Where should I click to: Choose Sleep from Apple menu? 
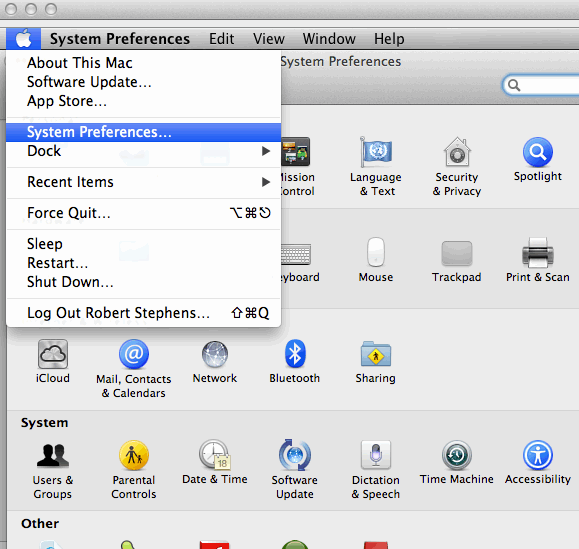[x=143, y=244]
